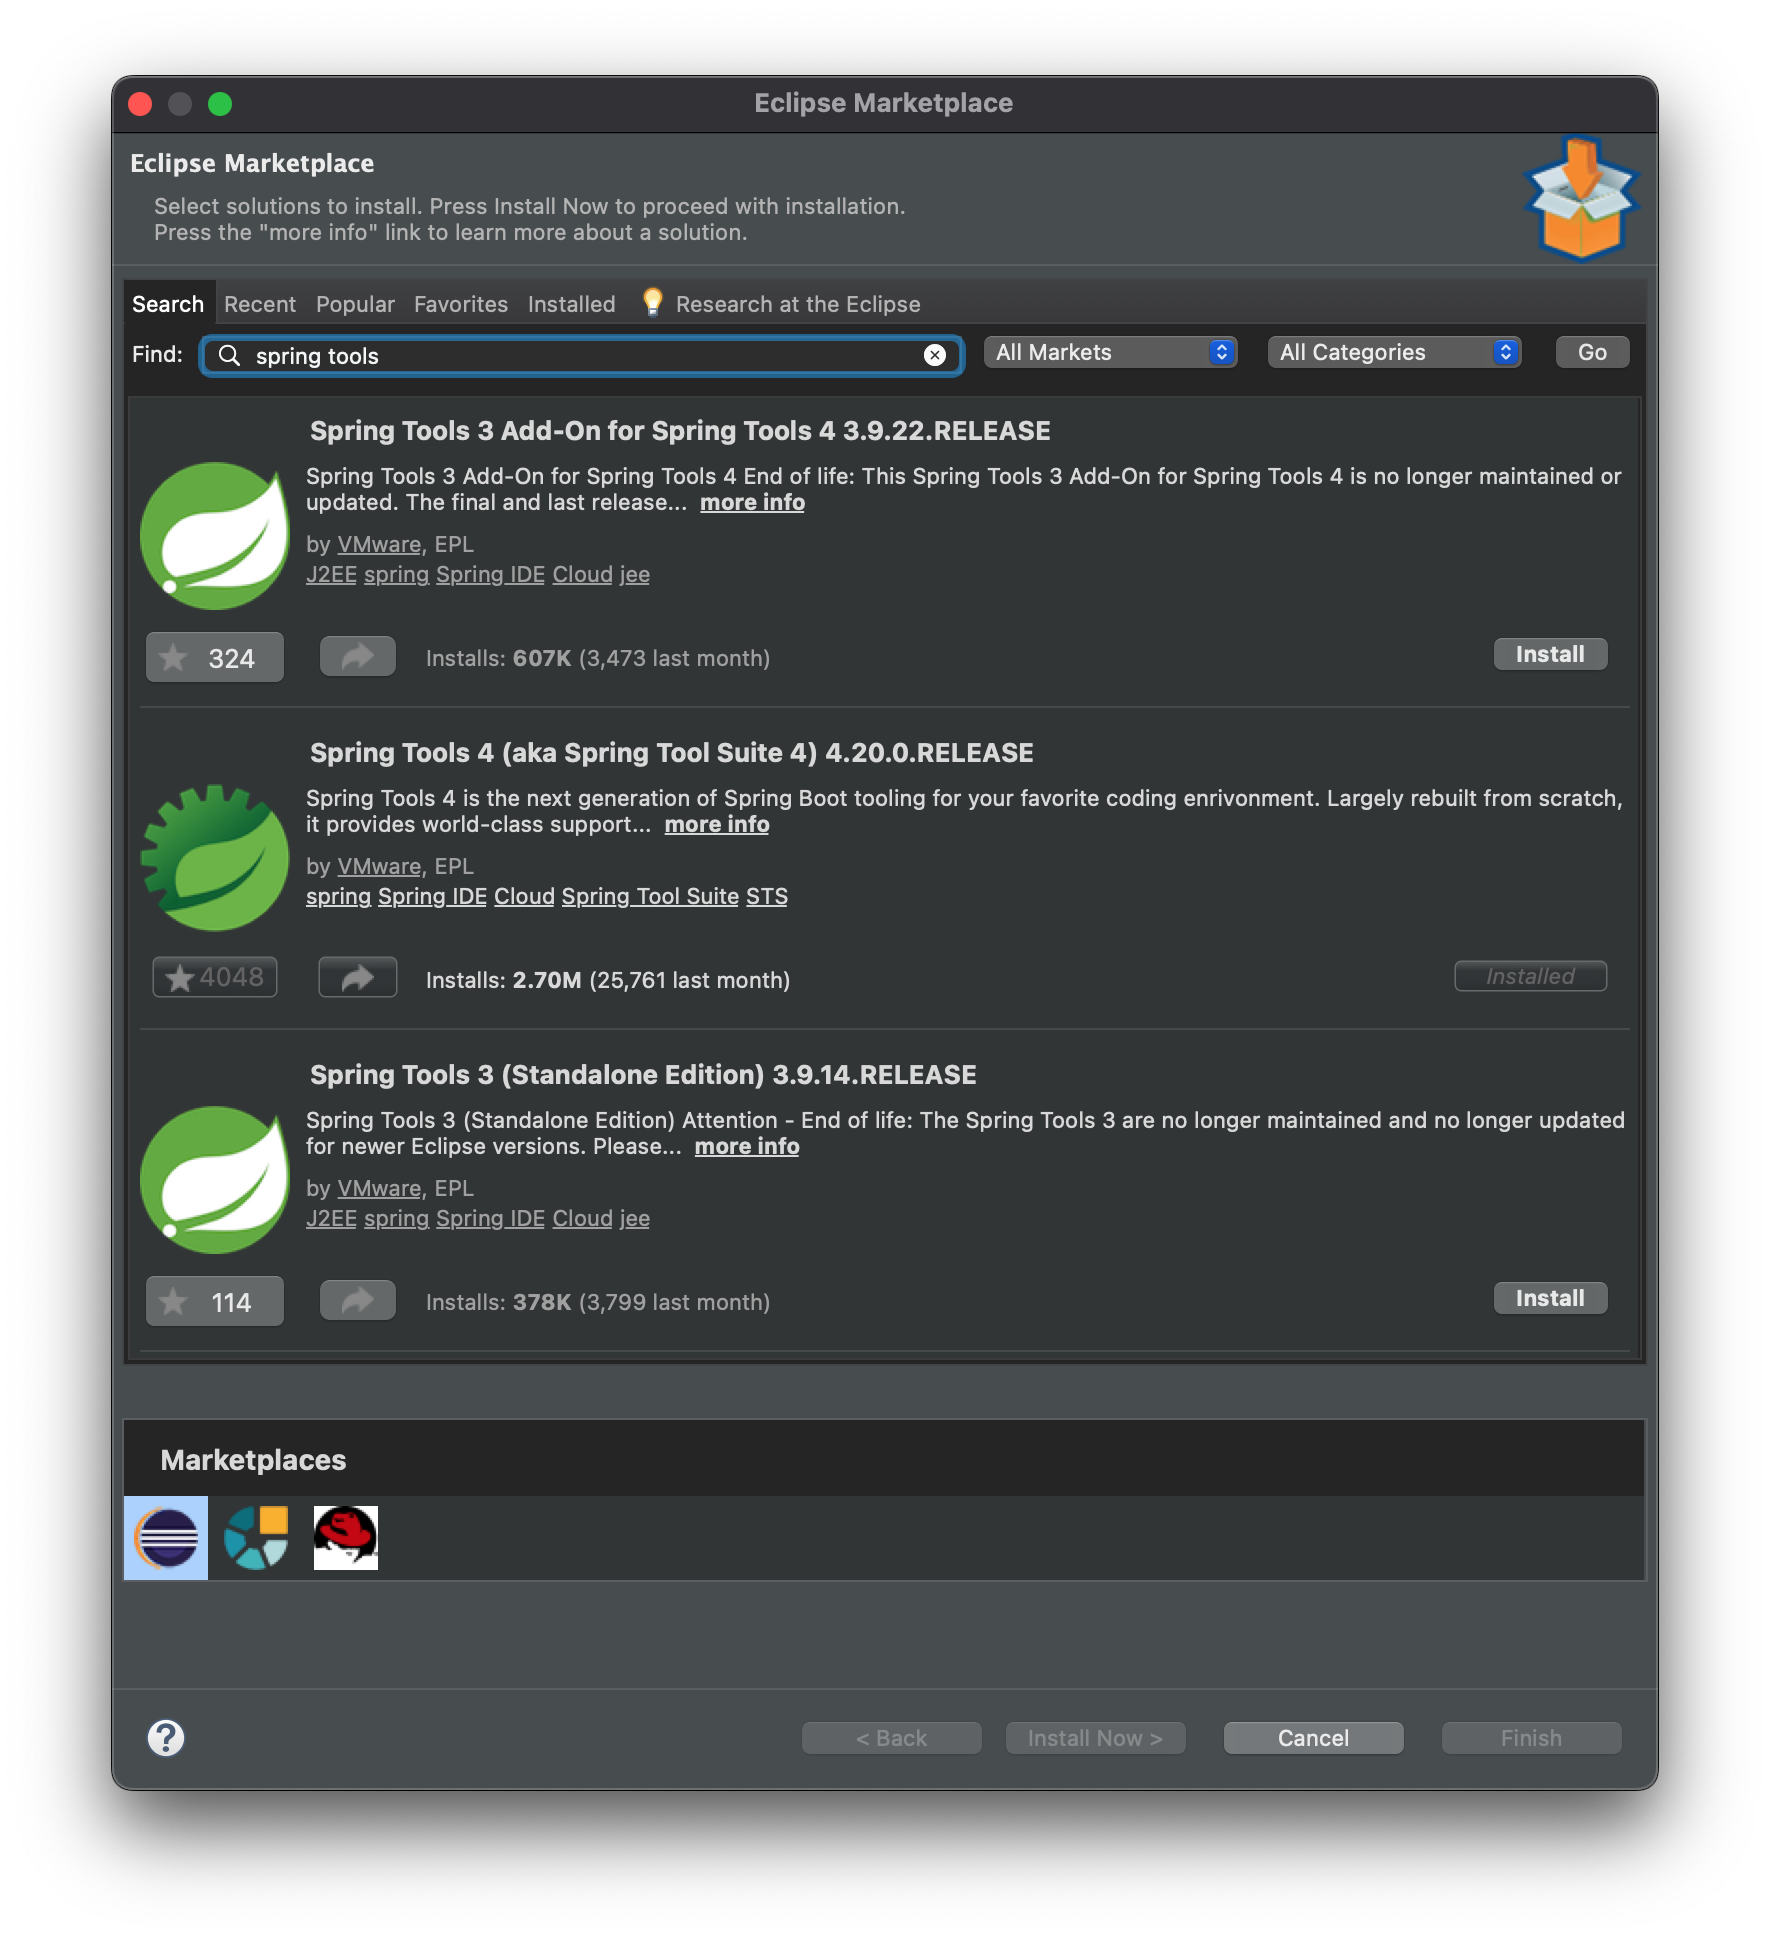The width and height of the screenshot is (1770, 1938).
Task: Open the Favorites tab
Action: pos(461,304)
